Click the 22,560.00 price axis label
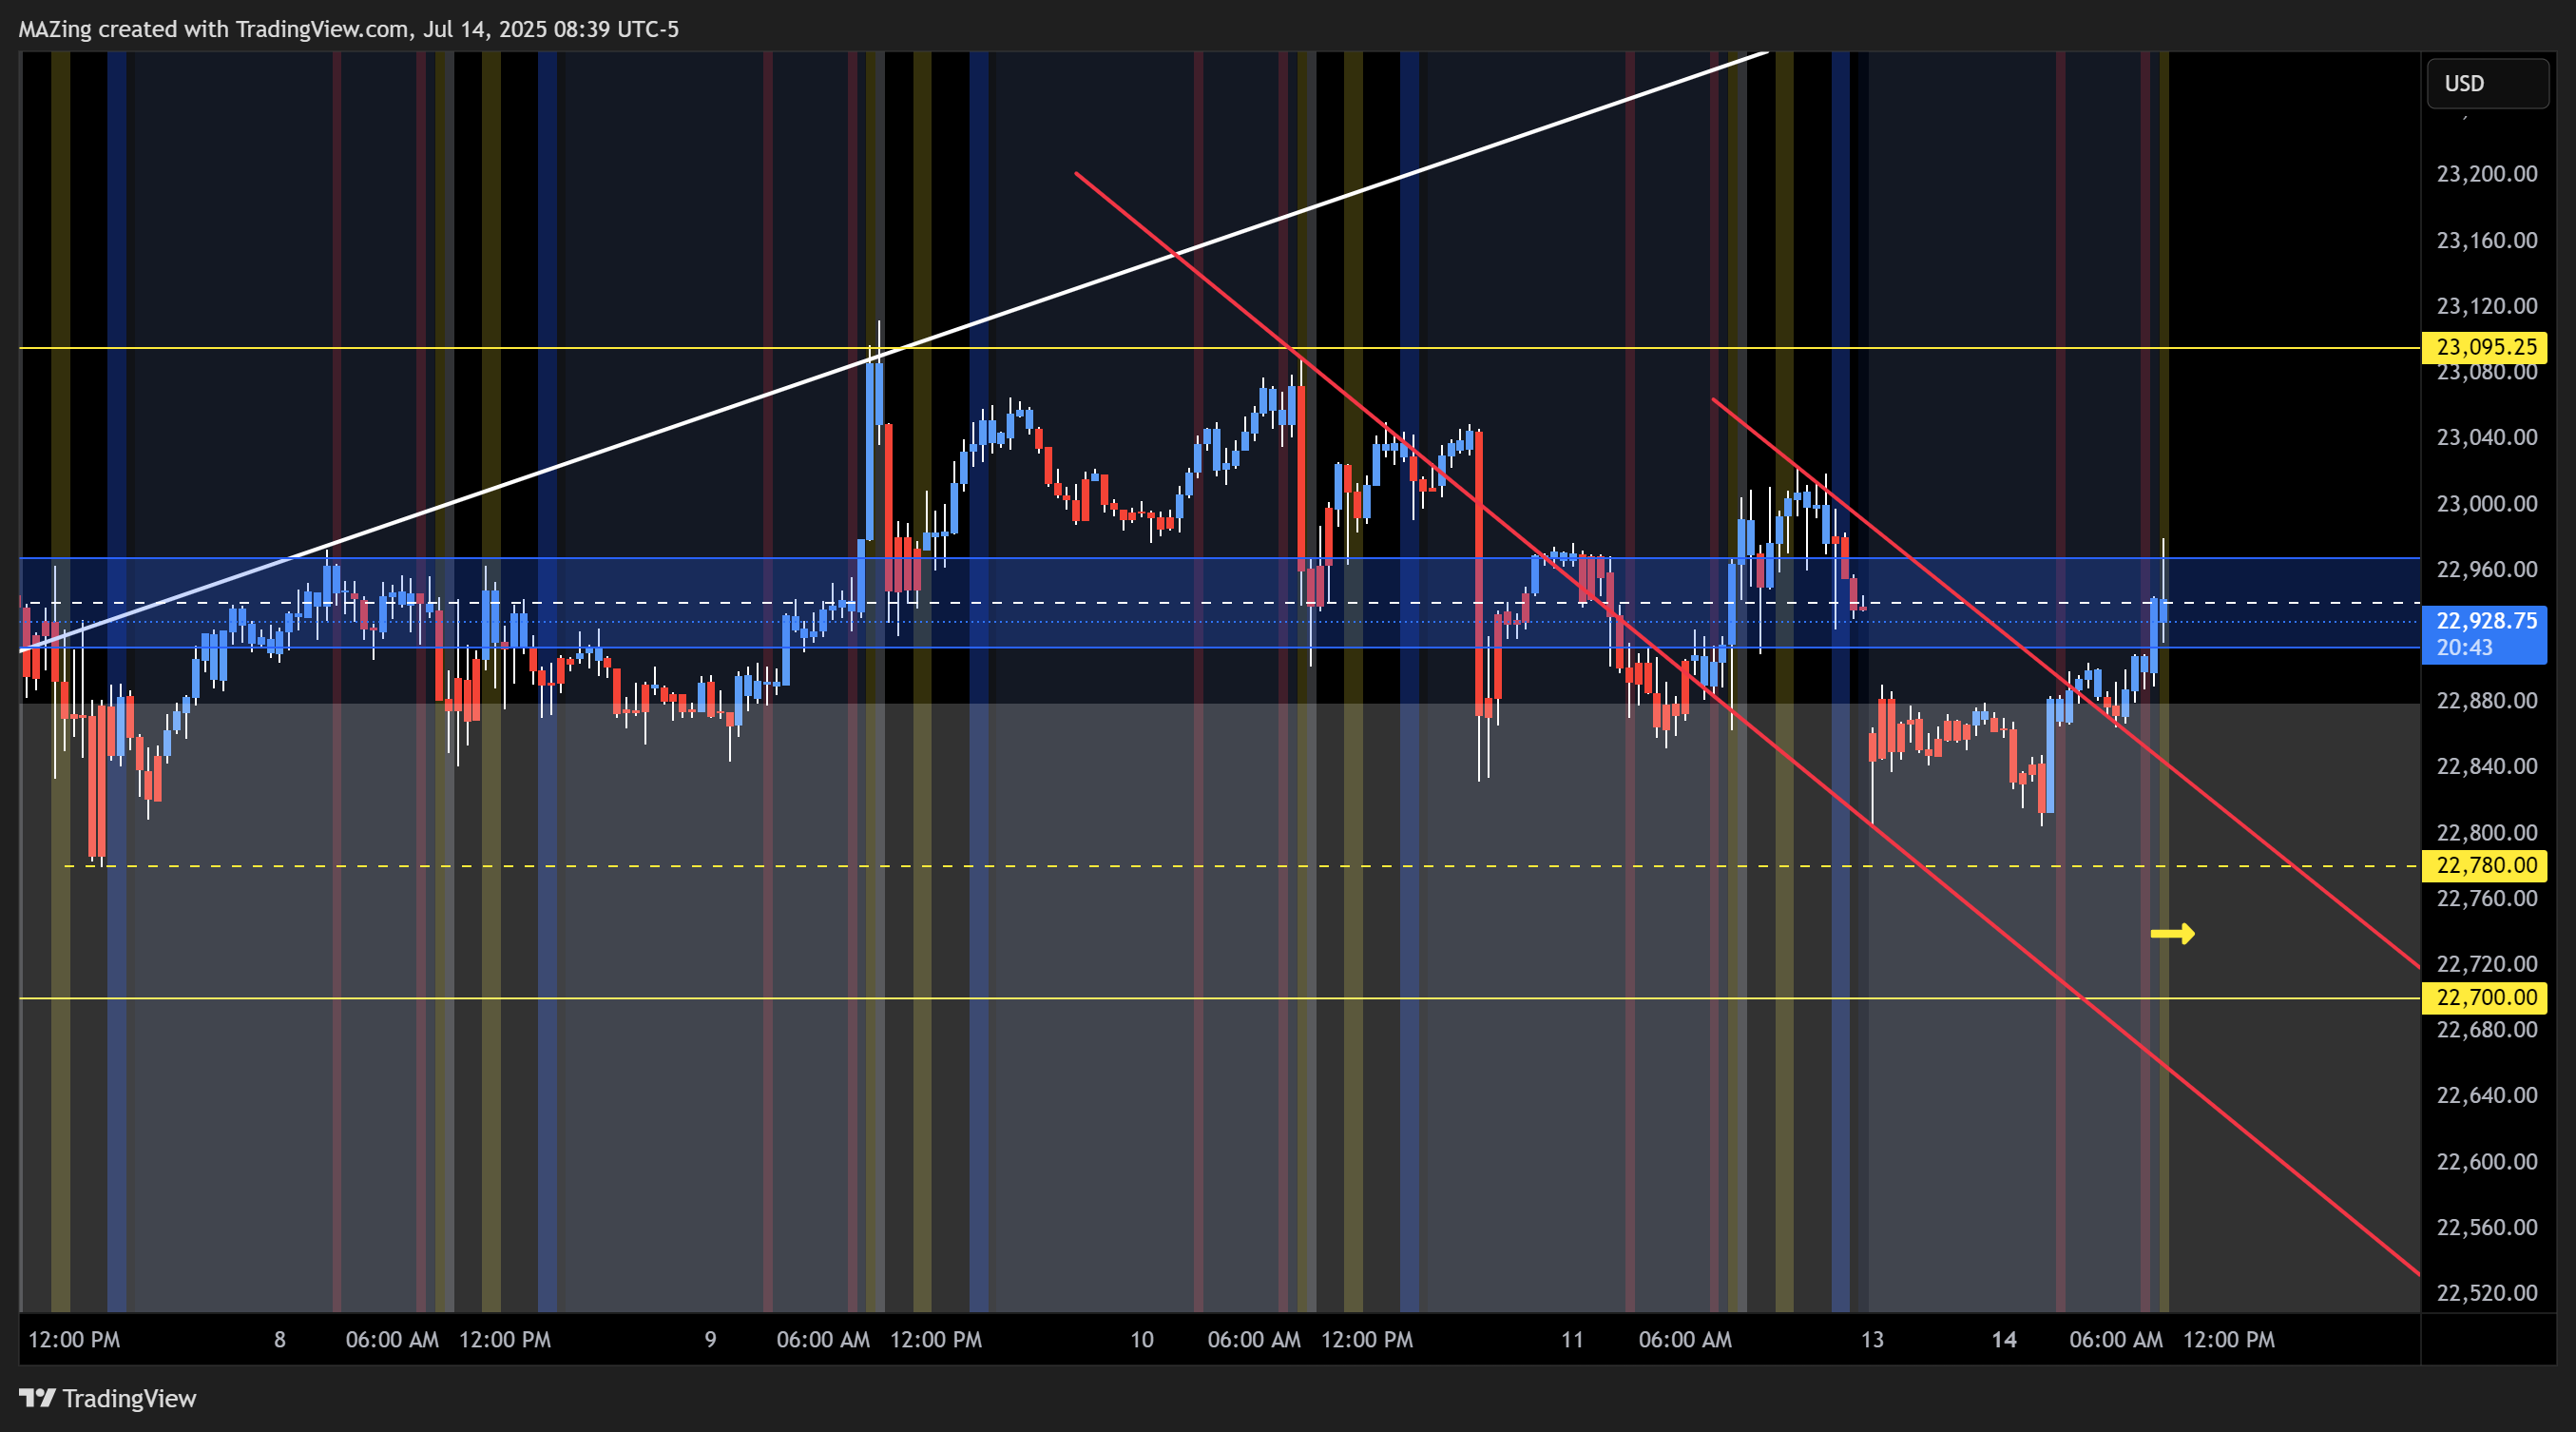The image size is (2576, 1432). (x=2486, y=1227)
